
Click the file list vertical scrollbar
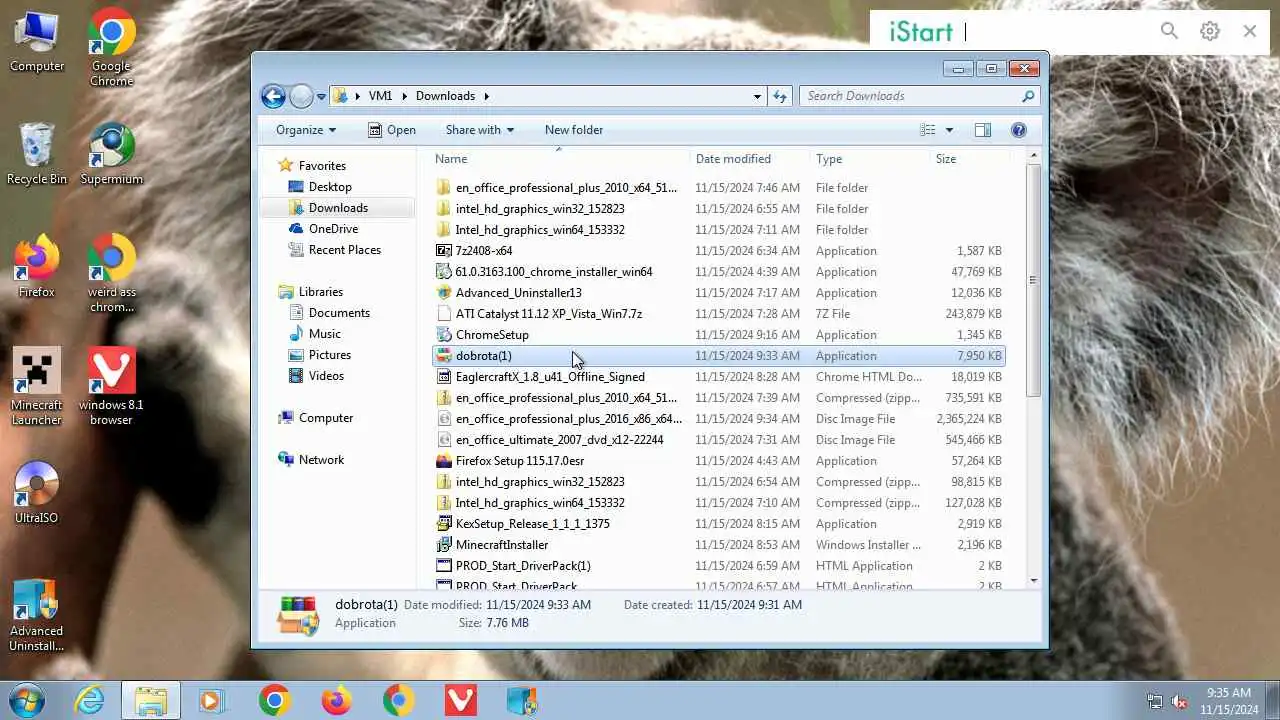pyautogui.click(x=1033, y=280)
